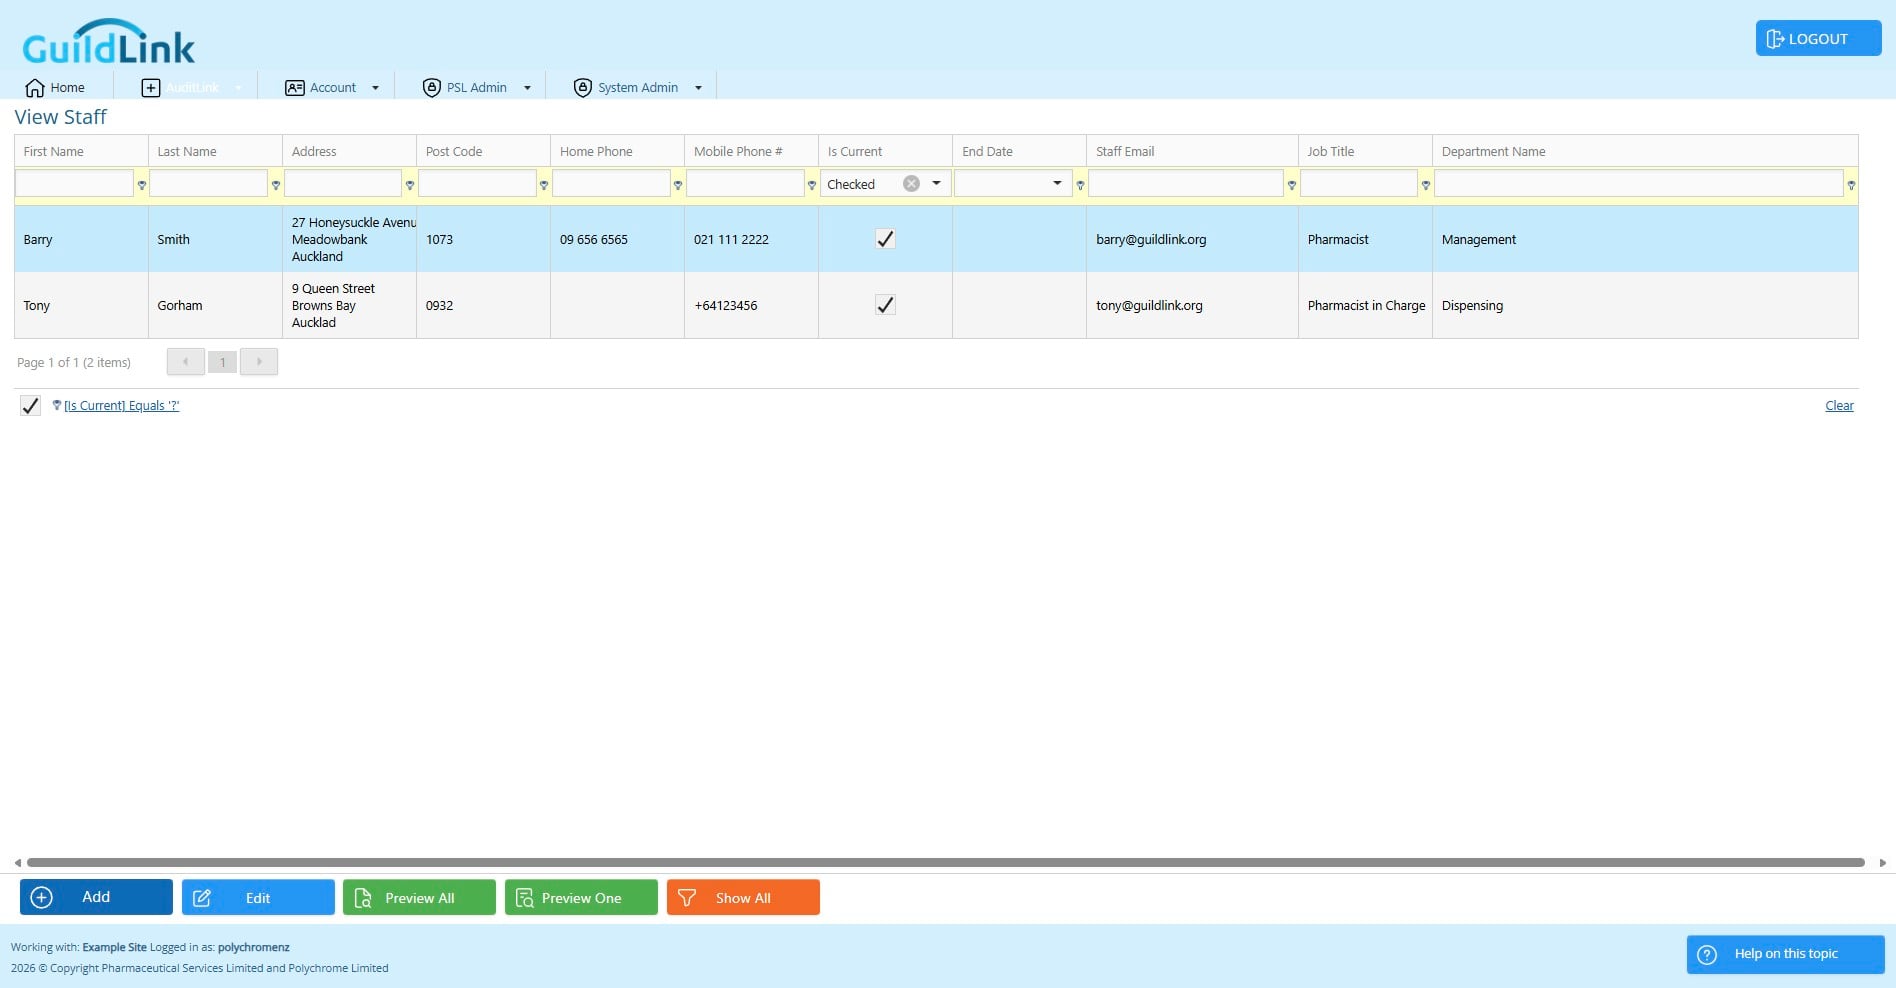The width and height of the screenshot is (1896, 988).
Task: Click the System Admin shield icon
Action: (583, 88)
